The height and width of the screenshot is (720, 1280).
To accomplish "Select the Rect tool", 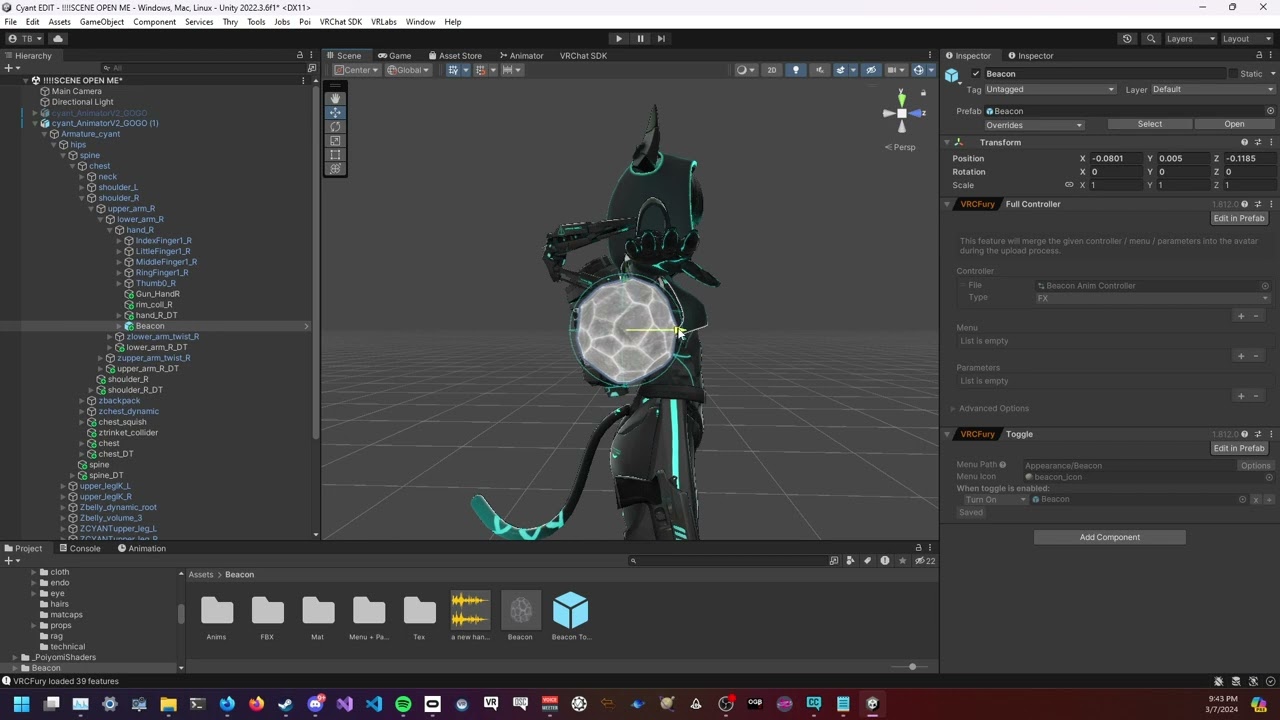I will click(335, 155).
